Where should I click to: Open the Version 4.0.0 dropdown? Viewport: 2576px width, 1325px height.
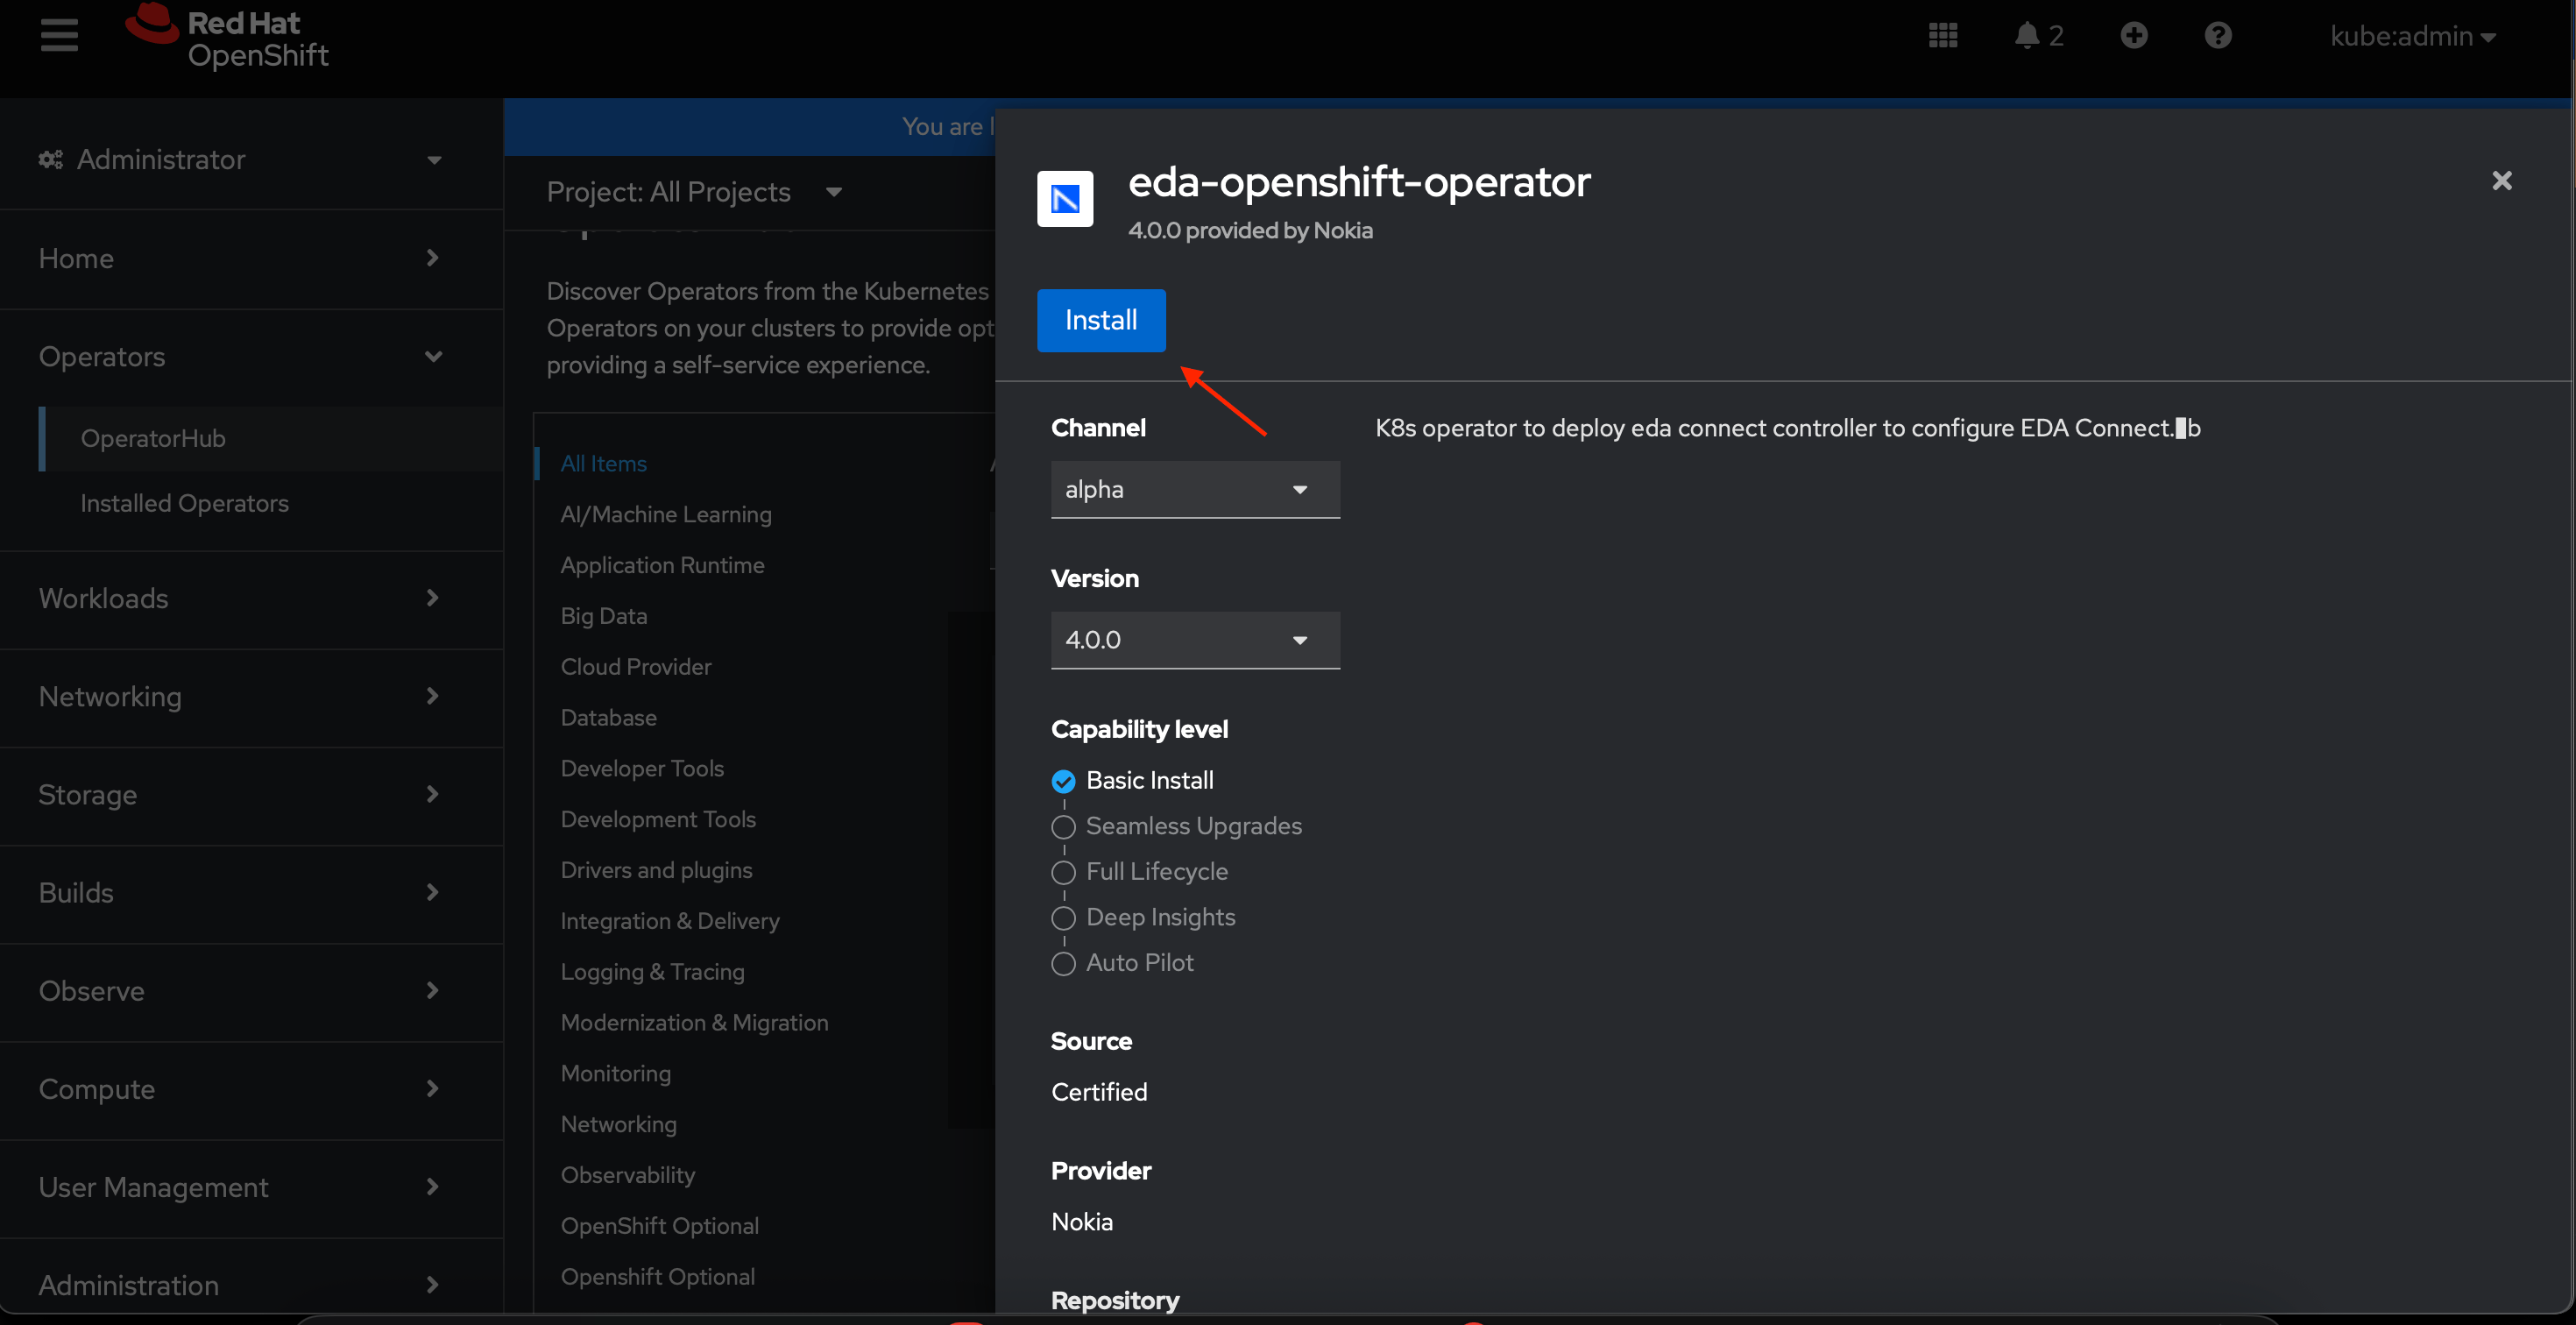pyautogui.click(x=1195, y=640)
